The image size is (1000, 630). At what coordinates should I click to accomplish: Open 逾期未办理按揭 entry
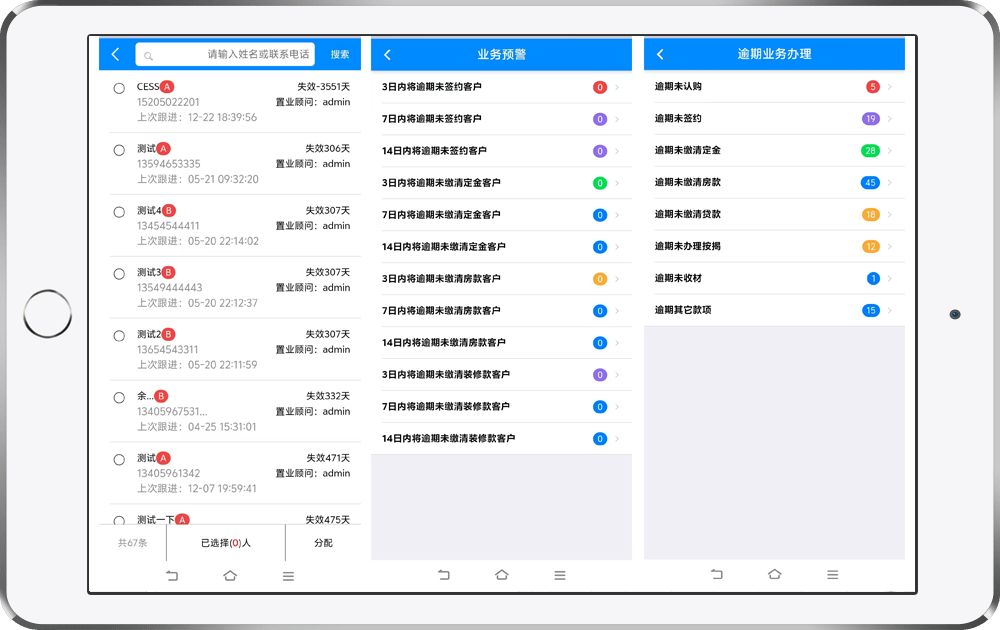pos(774,246)
